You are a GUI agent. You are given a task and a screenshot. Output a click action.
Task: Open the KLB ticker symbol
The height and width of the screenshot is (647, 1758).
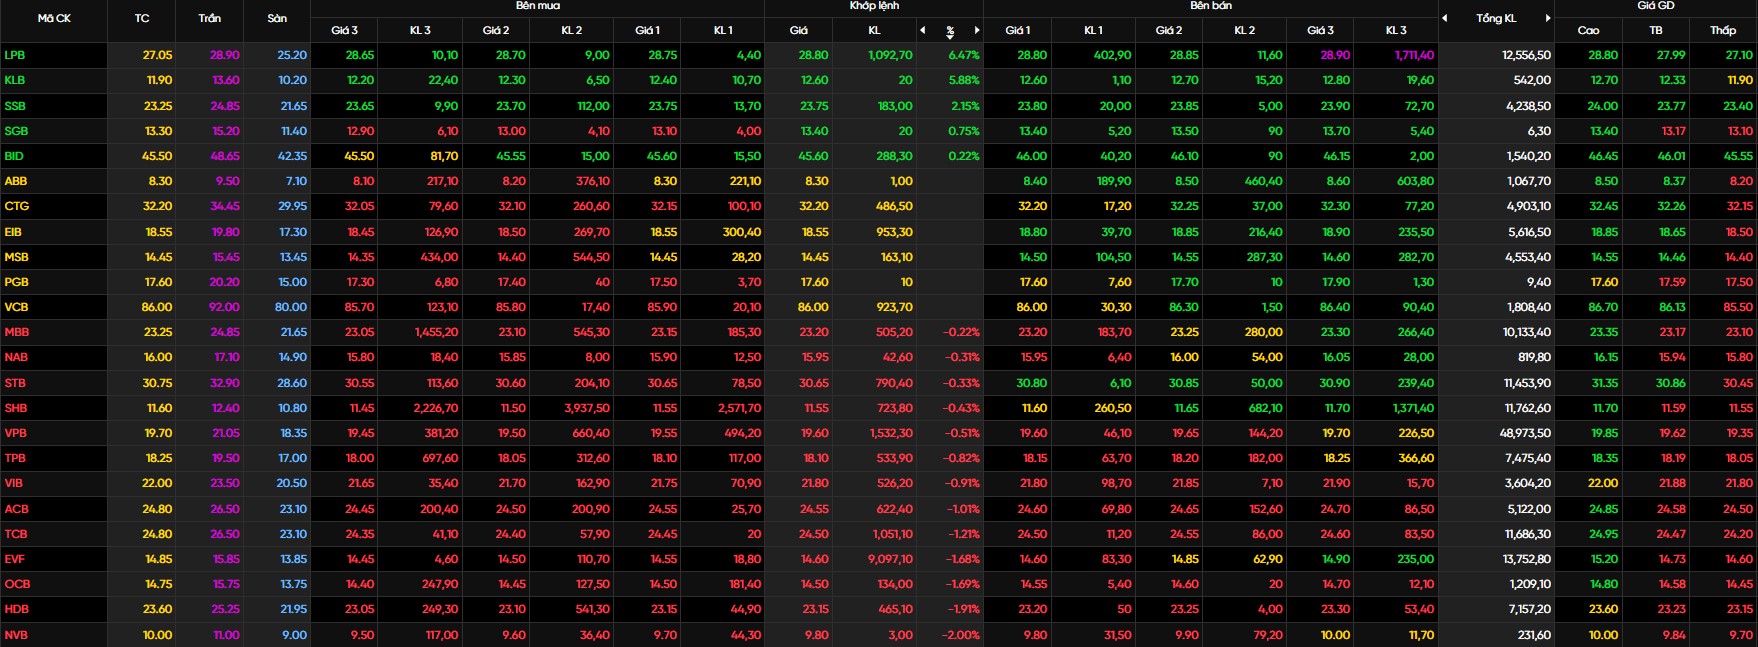click(x=14, y=80)
